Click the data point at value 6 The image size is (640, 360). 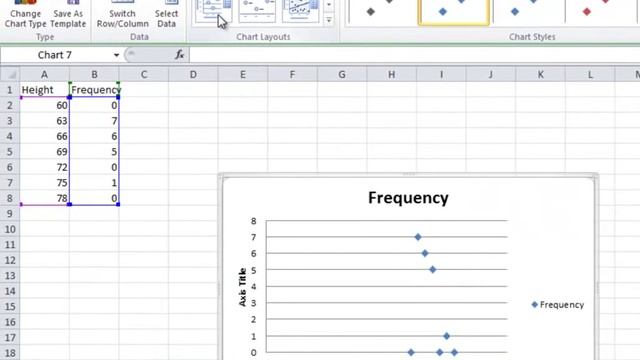tap(424, 253)
